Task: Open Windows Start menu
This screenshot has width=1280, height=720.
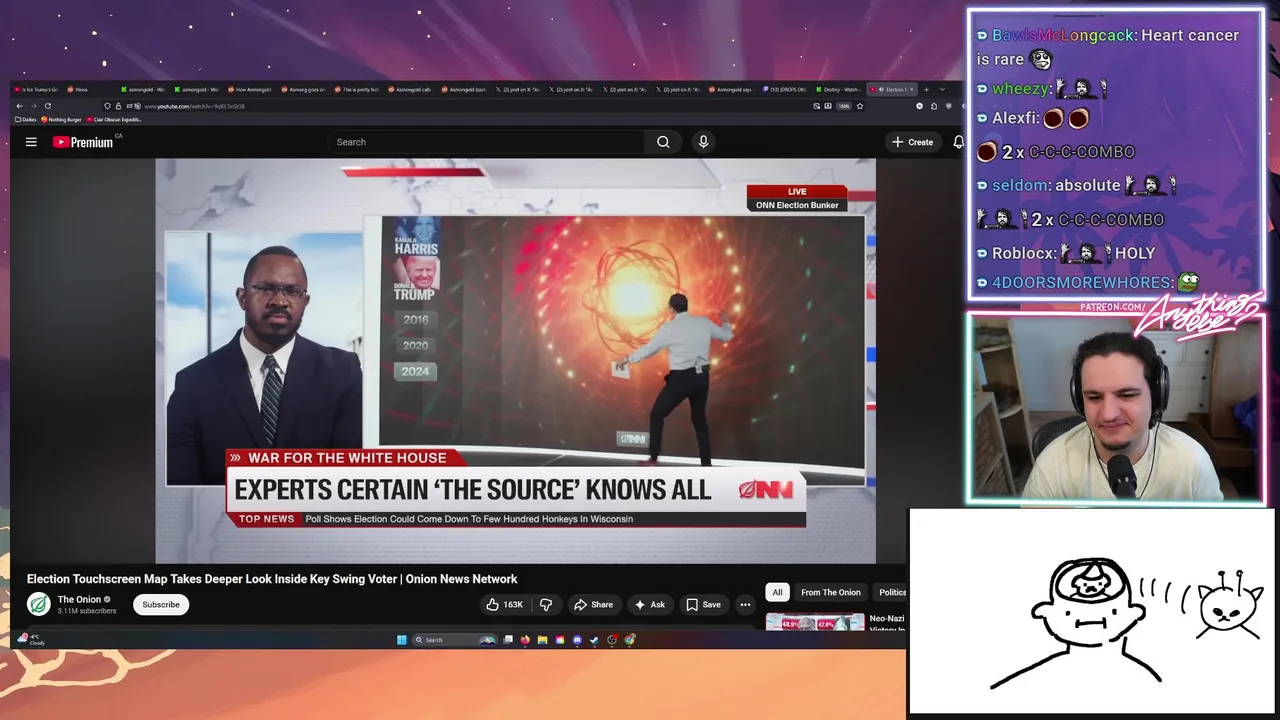Action: [x=402, y=640]
